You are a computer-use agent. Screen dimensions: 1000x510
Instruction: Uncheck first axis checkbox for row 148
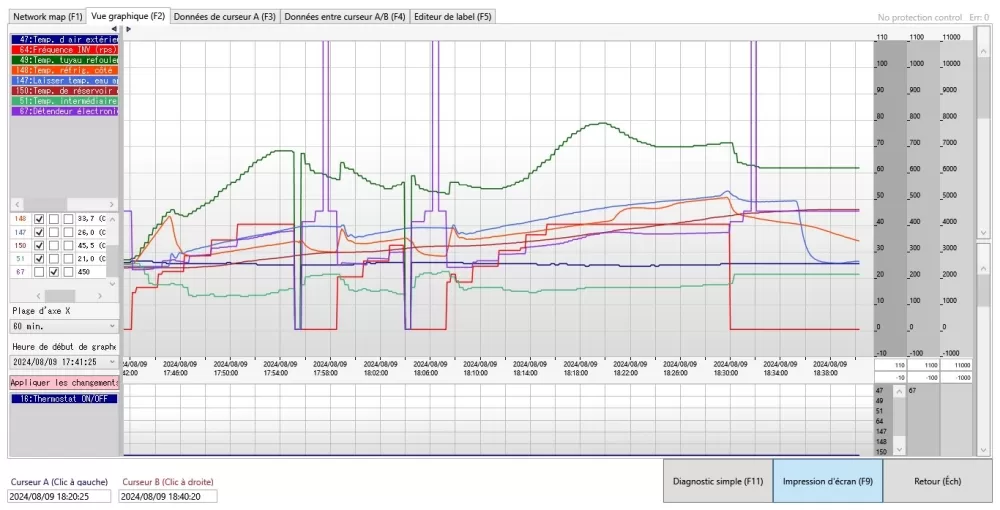[40, 219]
